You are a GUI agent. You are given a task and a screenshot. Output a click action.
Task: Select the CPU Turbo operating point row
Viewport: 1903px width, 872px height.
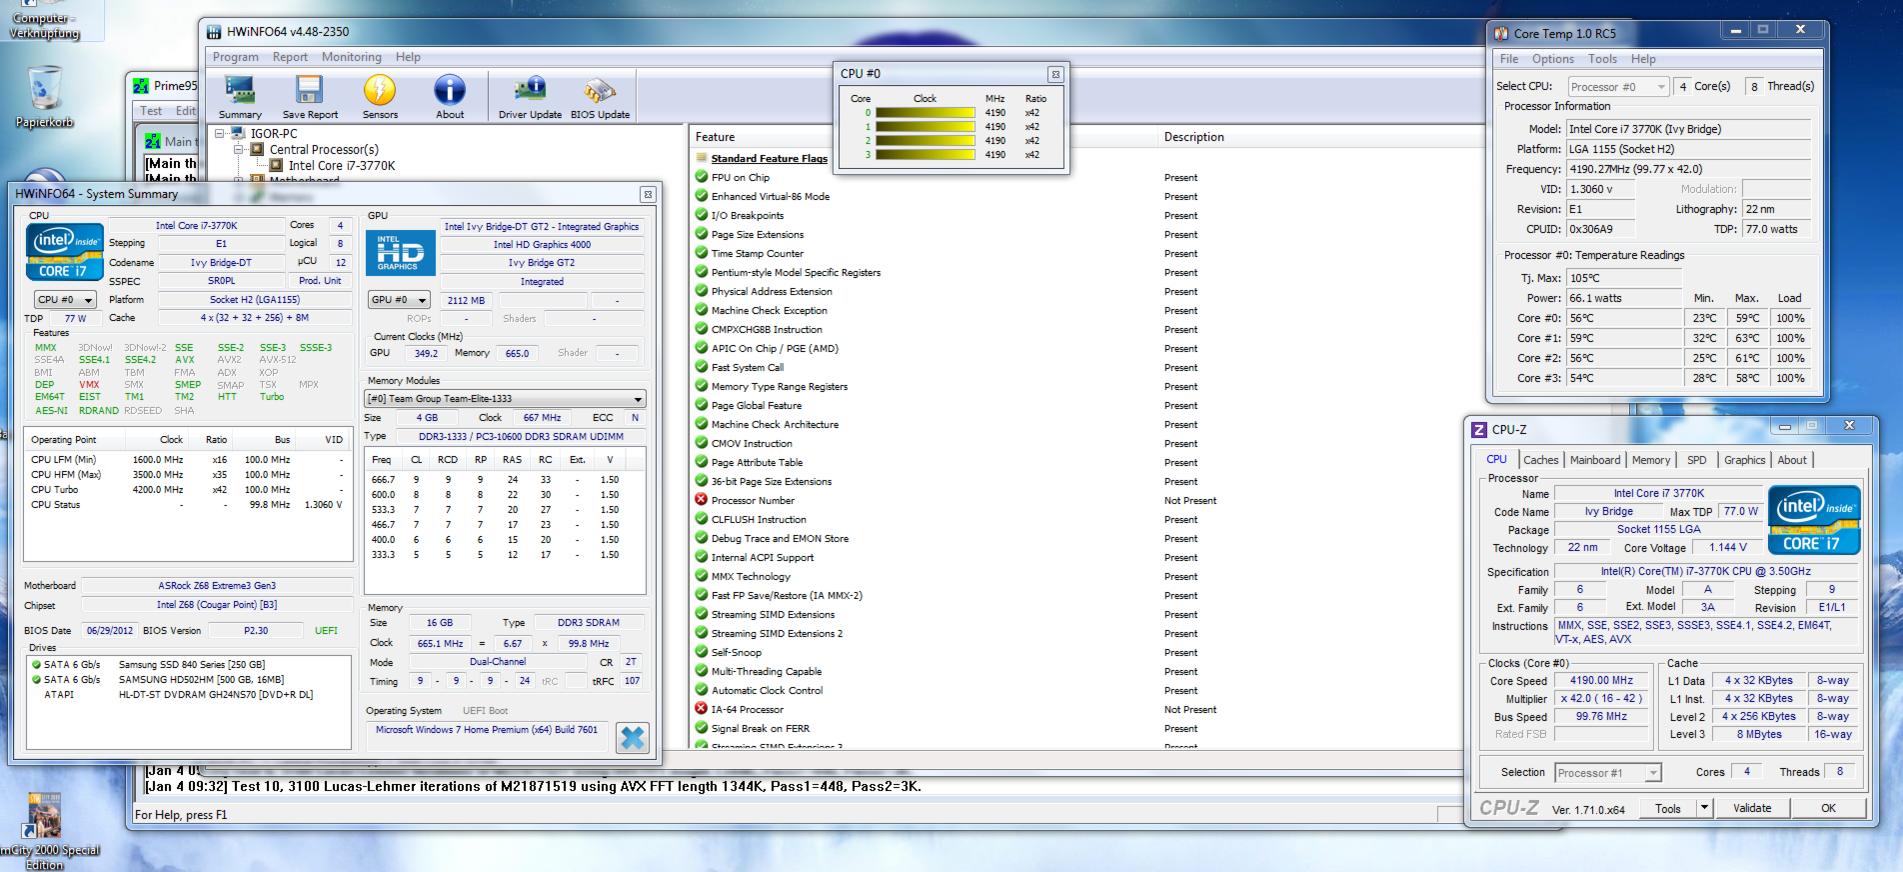point(187,490)
